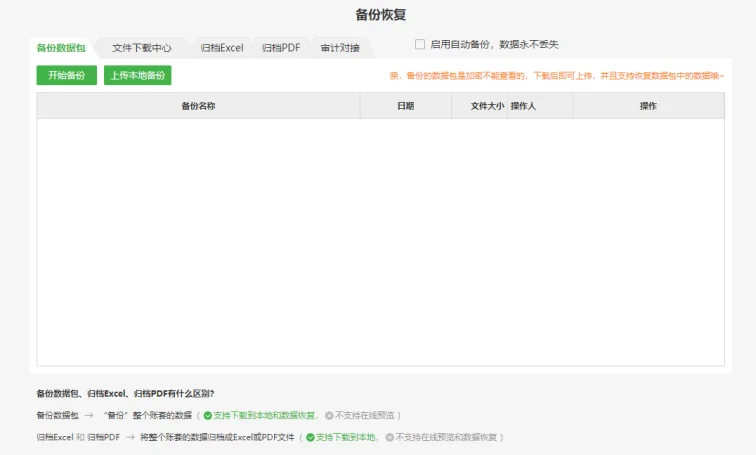Click the 启用自动备份，数据永不丢失 label
Viewport: 756px width, 455px height.
pyautogui.click(x=494, y=44)
